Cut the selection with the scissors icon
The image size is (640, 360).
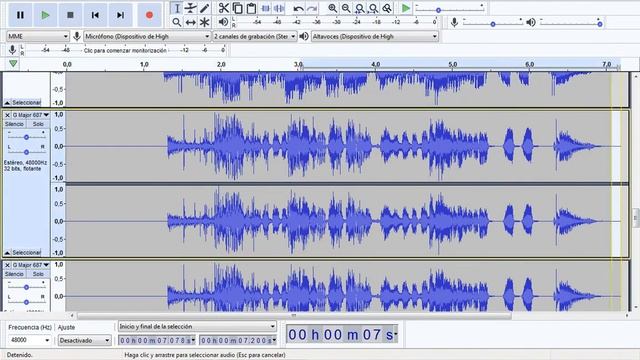(224, 8)
